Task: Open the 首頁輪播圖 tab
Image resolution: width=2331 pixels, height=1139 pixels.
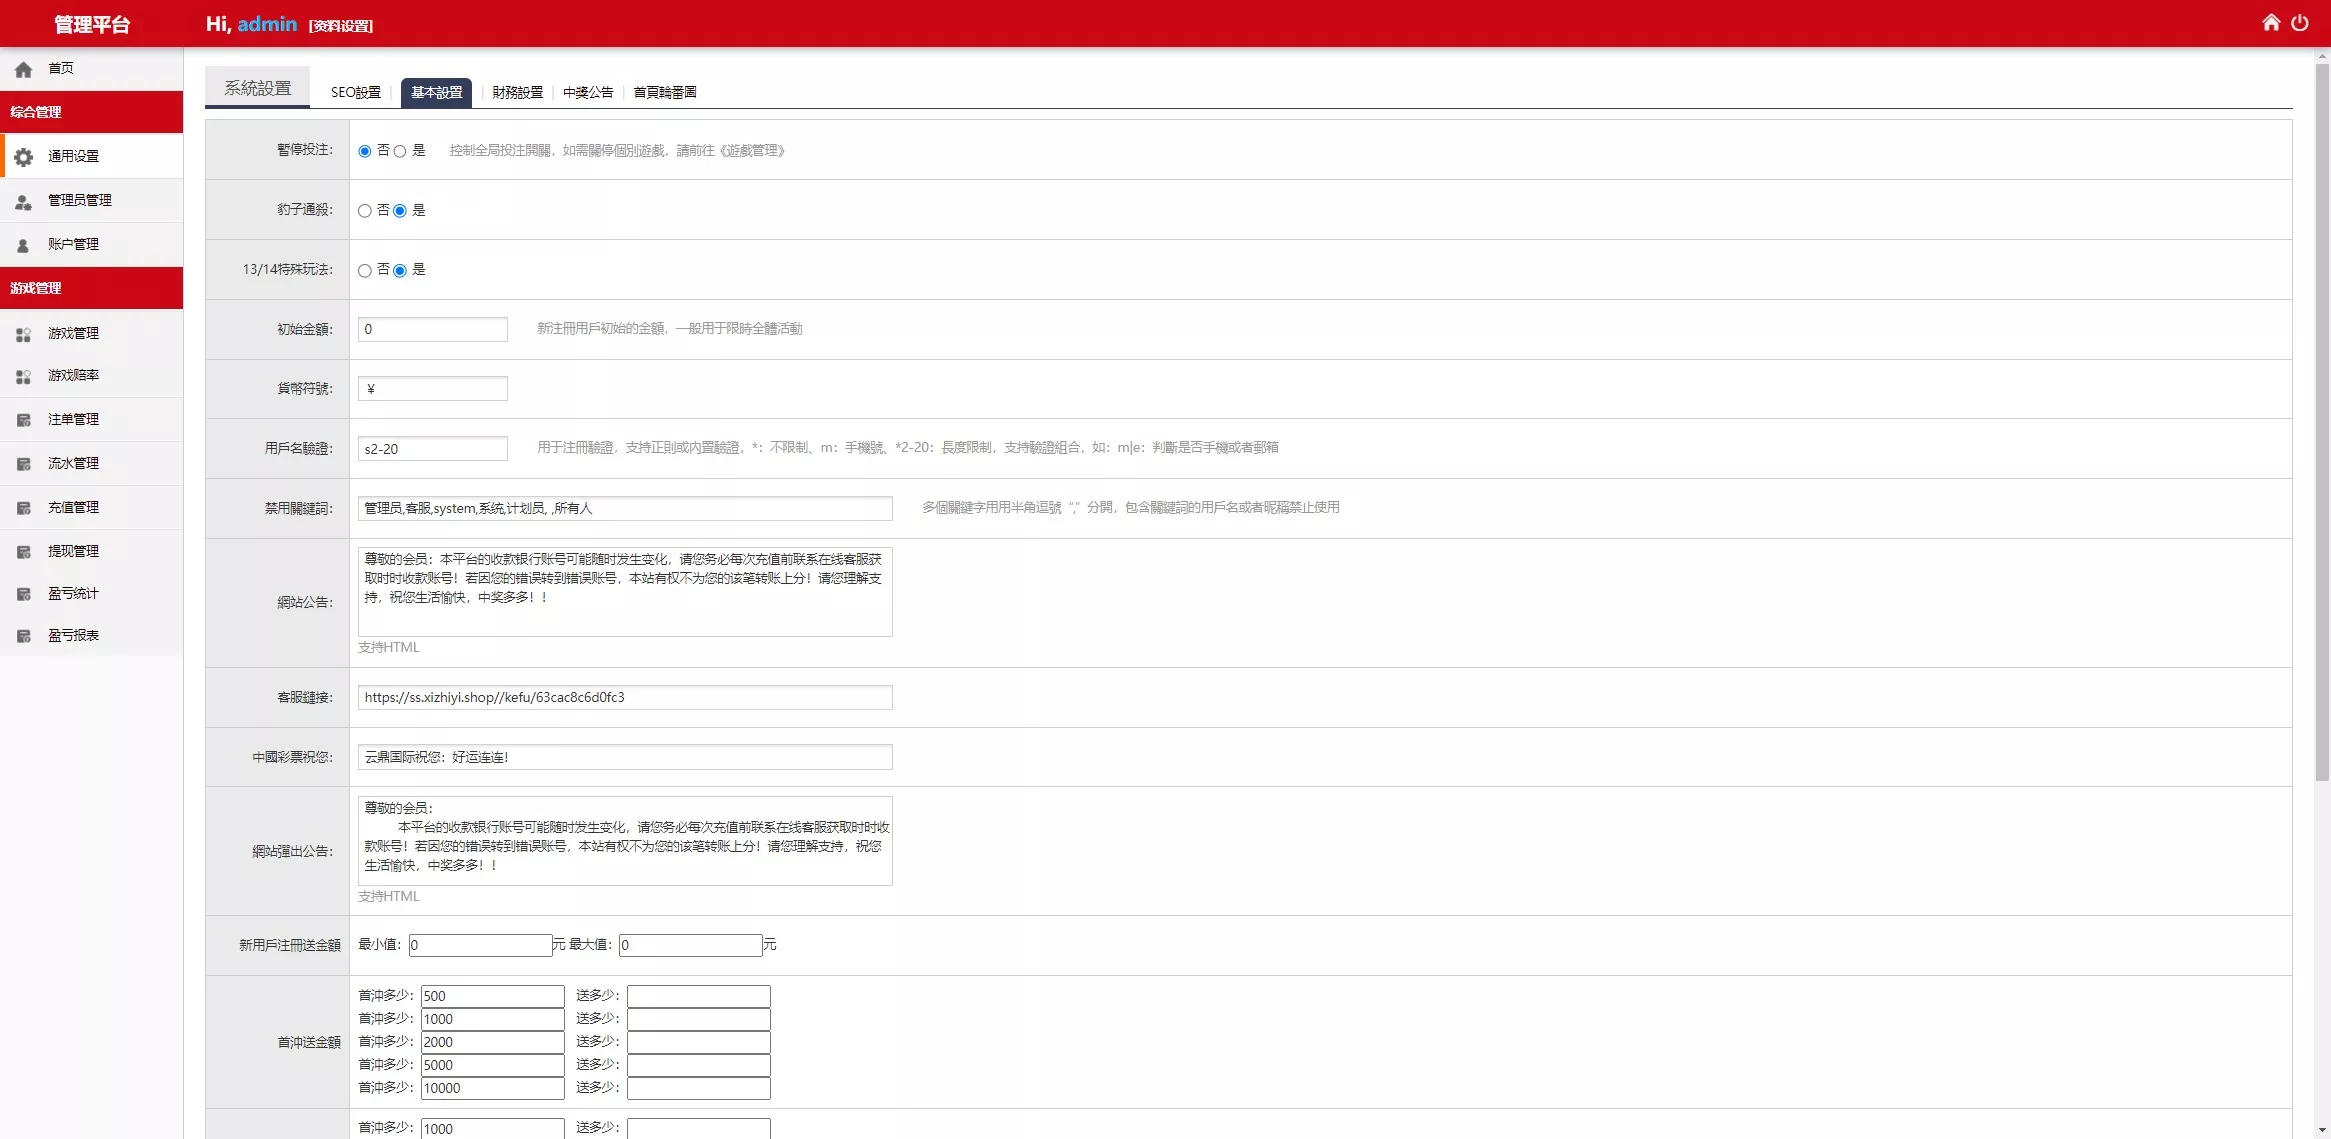Action: pos(664,92)
